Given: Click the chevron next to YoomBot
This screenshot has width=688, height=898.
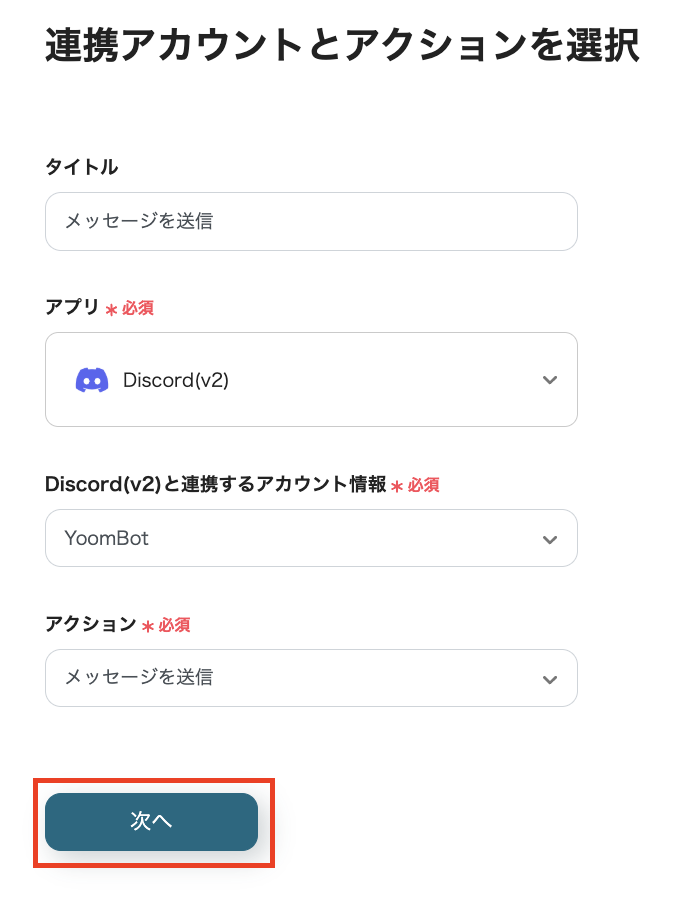Looking at the screenshot, I should pyautogui.click(x=549, y=538).
